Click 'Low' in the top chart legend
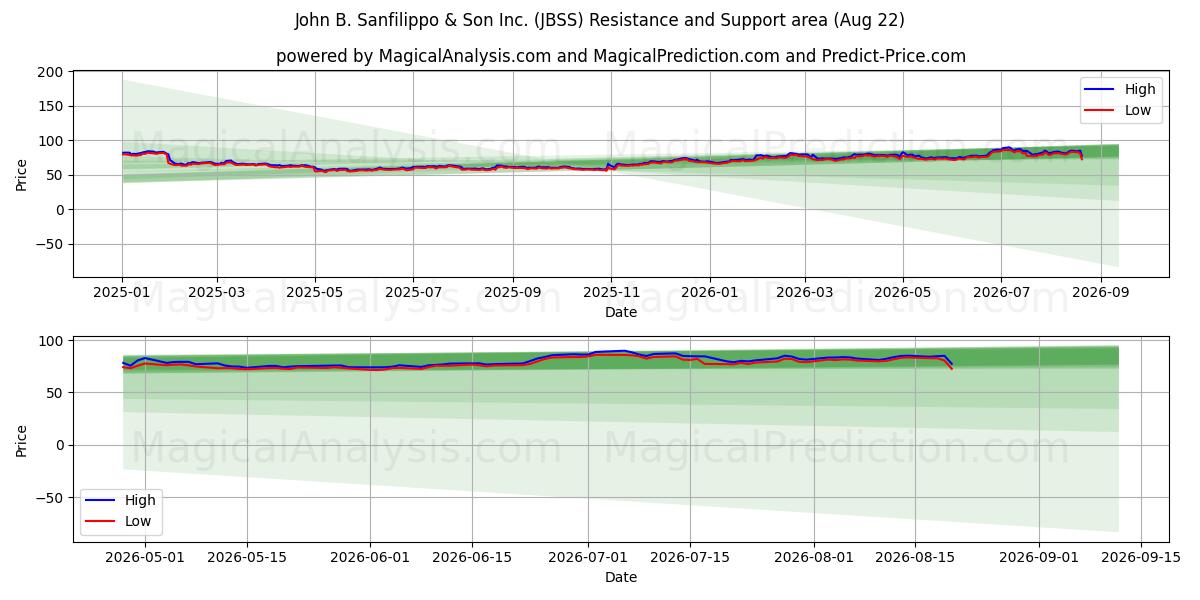Viewport: 1200px width, 600px height. coord(1138,110)
